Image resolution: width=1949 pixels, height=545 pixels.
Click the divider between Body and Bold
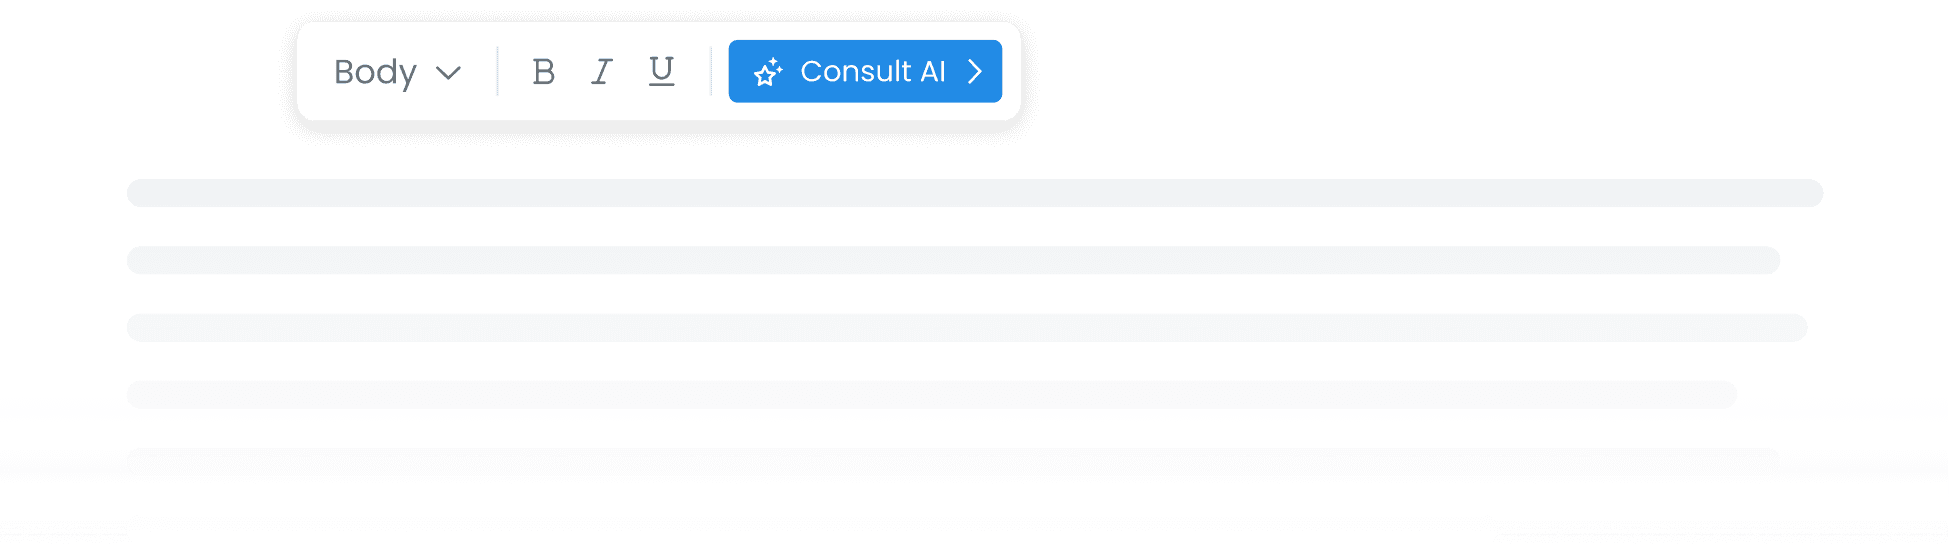point(497,72)
